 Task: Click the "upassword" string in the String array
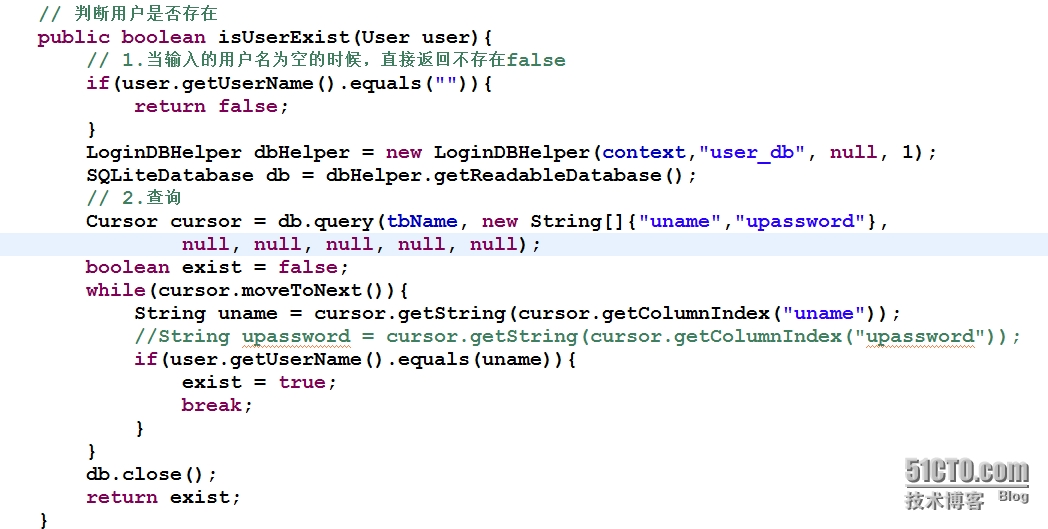(x=800, y=221)
